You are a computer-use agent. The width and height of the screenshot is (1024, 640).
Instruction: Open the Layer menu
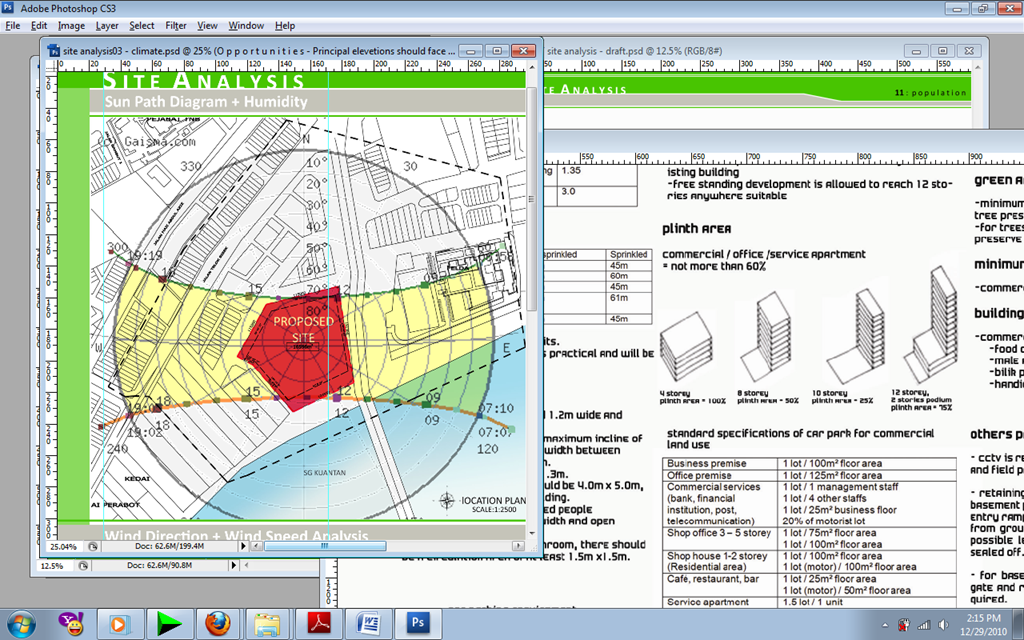pyautogui.click(x=106, y=25)
